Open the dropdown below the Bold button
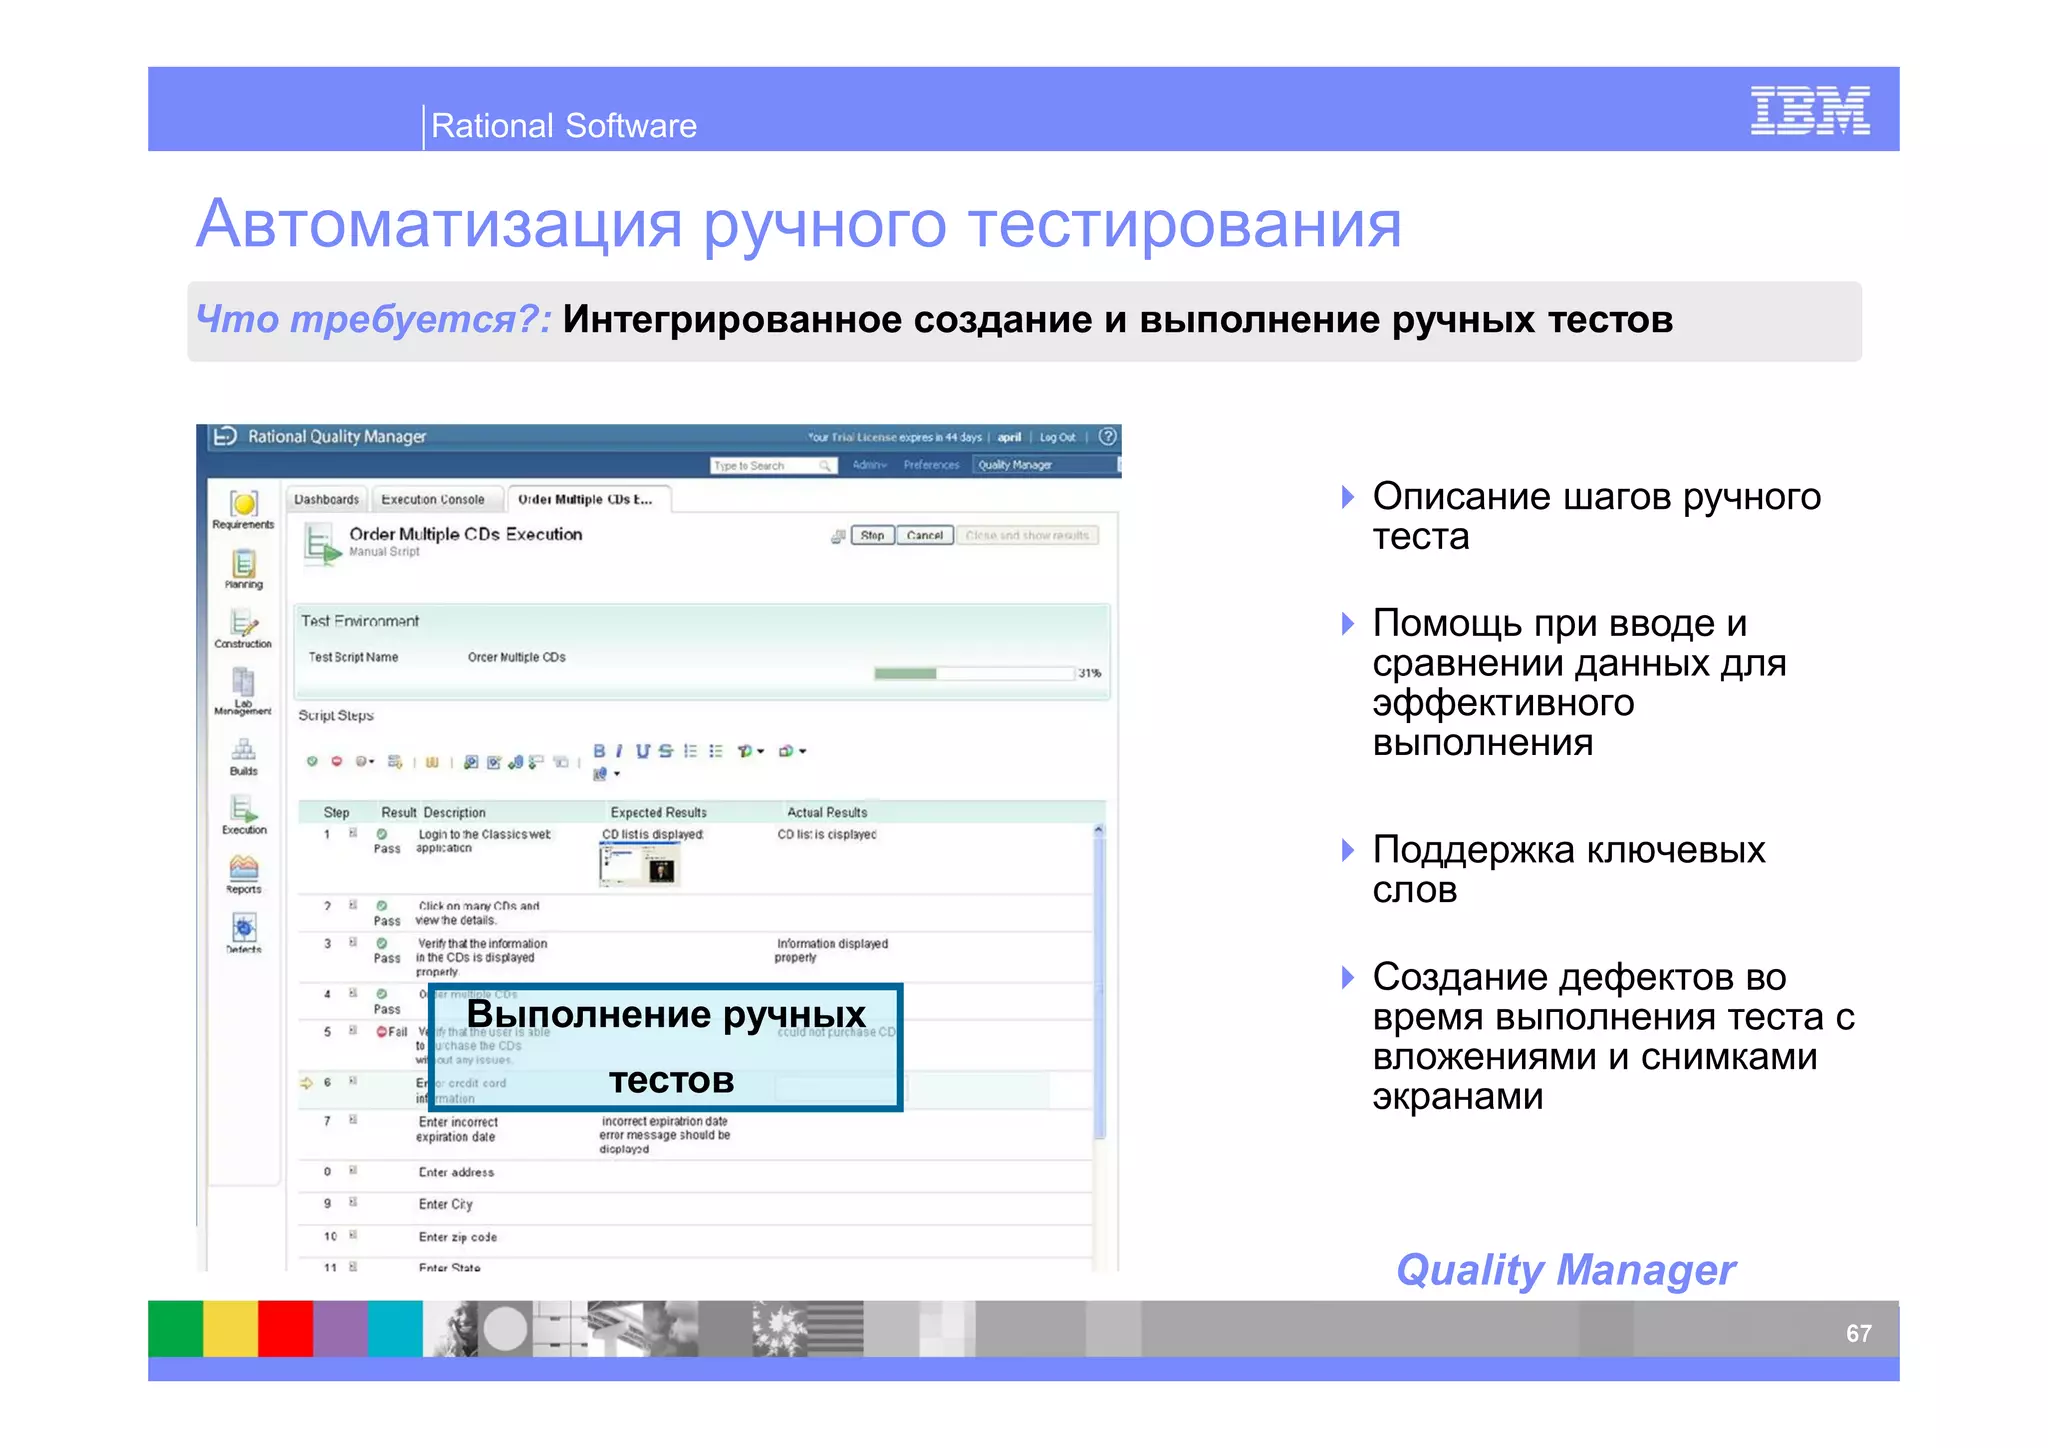The height and width of the screenshot is (1448, 2048). coord(607,774)
